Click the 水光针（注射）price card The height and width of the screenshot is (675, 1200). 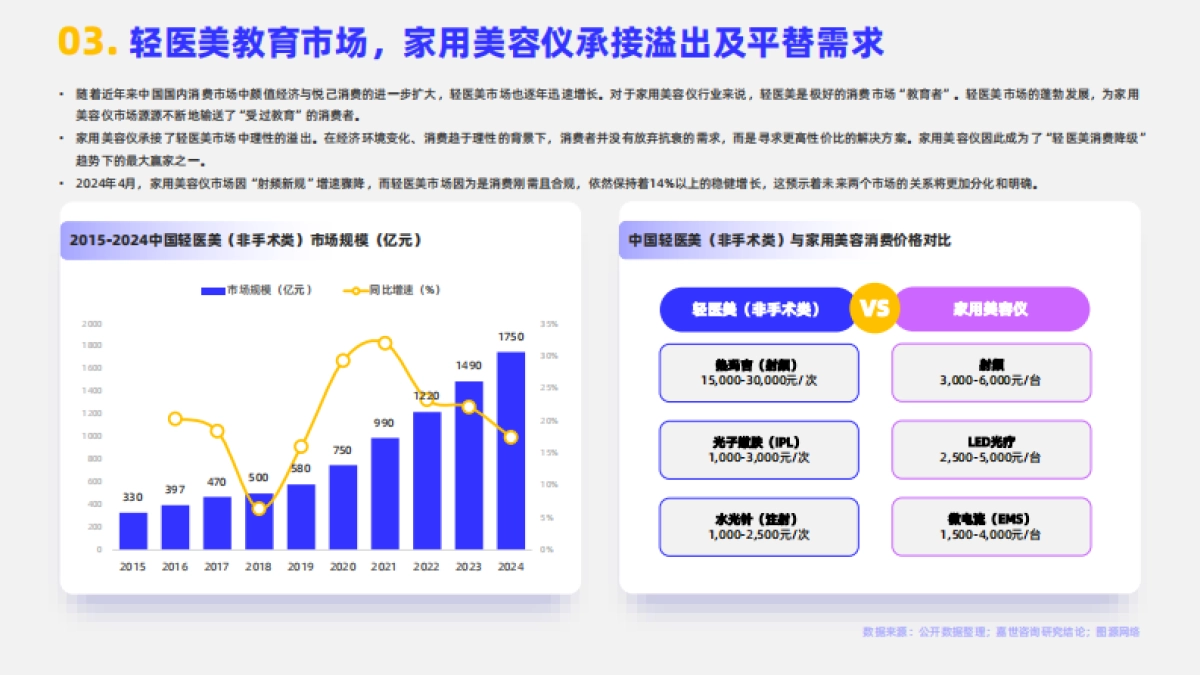point(758,527)
